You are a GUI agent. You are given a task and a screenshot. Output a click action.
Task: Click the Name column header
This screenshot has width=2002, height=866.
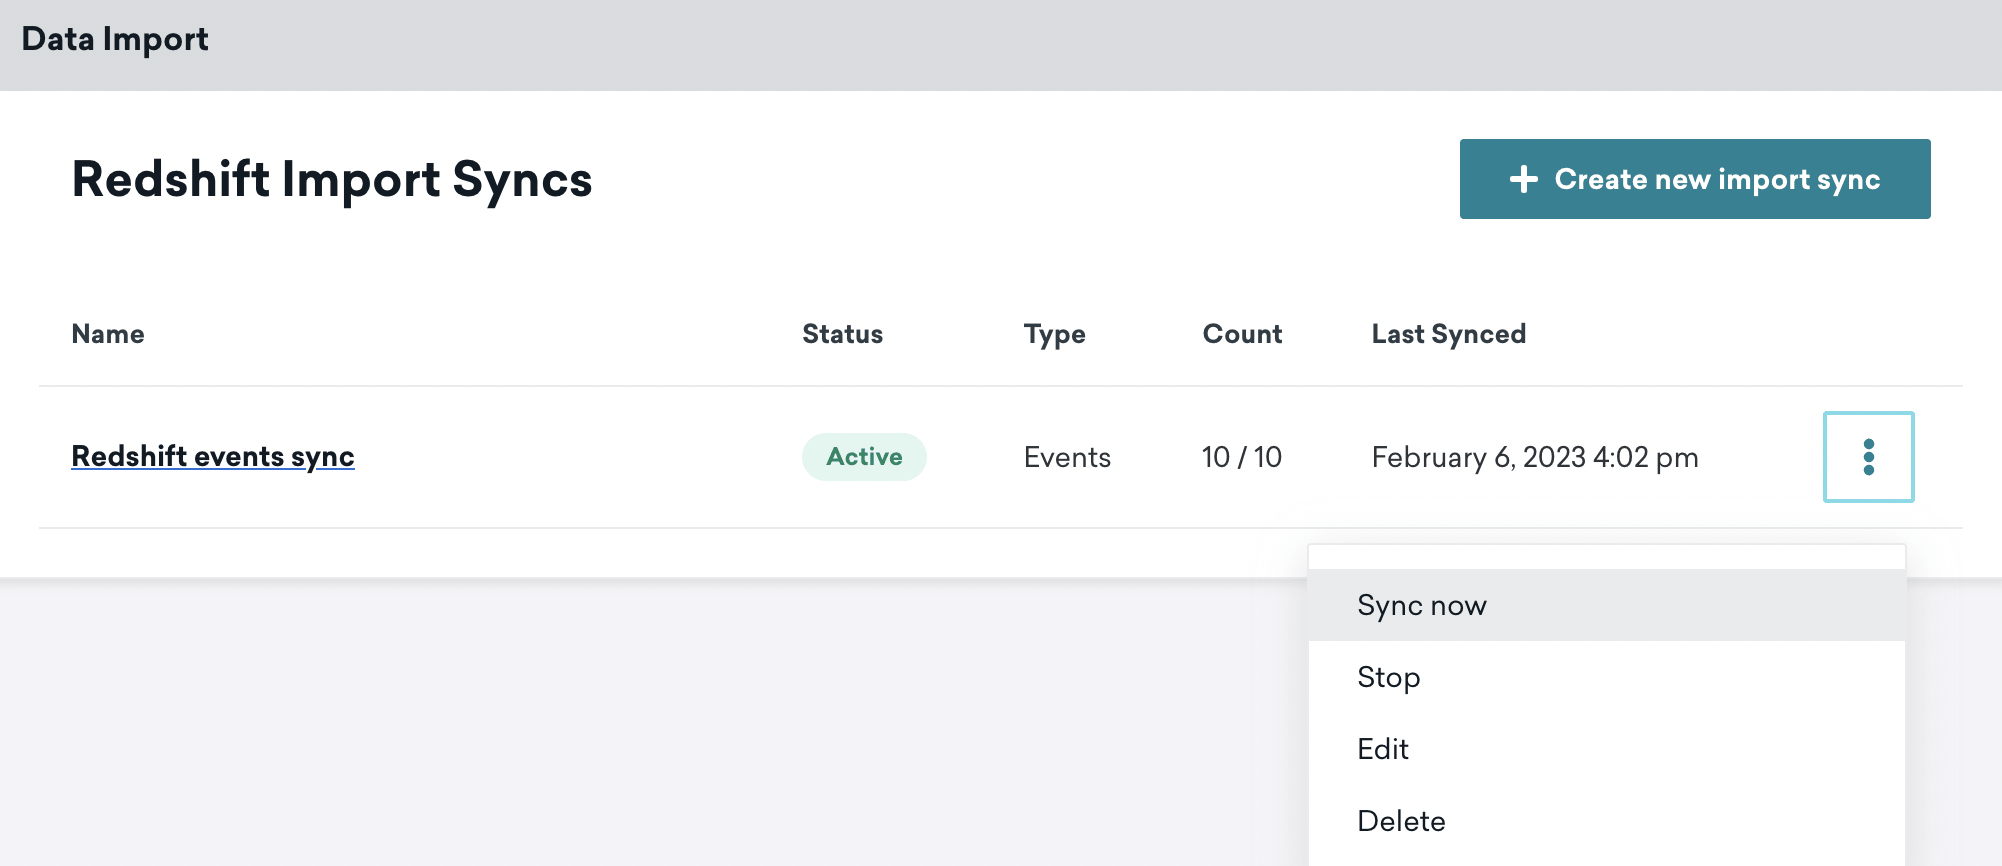108,334
